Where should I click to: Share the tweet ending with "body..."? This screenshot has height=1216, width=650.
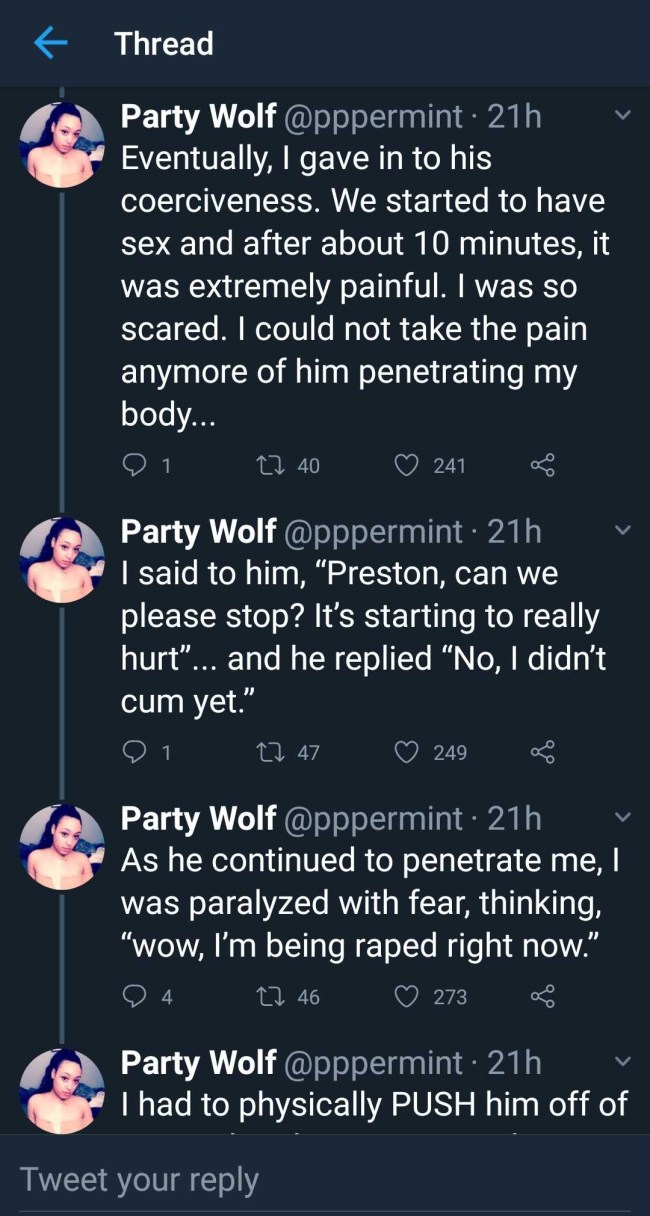click(541, 465)
